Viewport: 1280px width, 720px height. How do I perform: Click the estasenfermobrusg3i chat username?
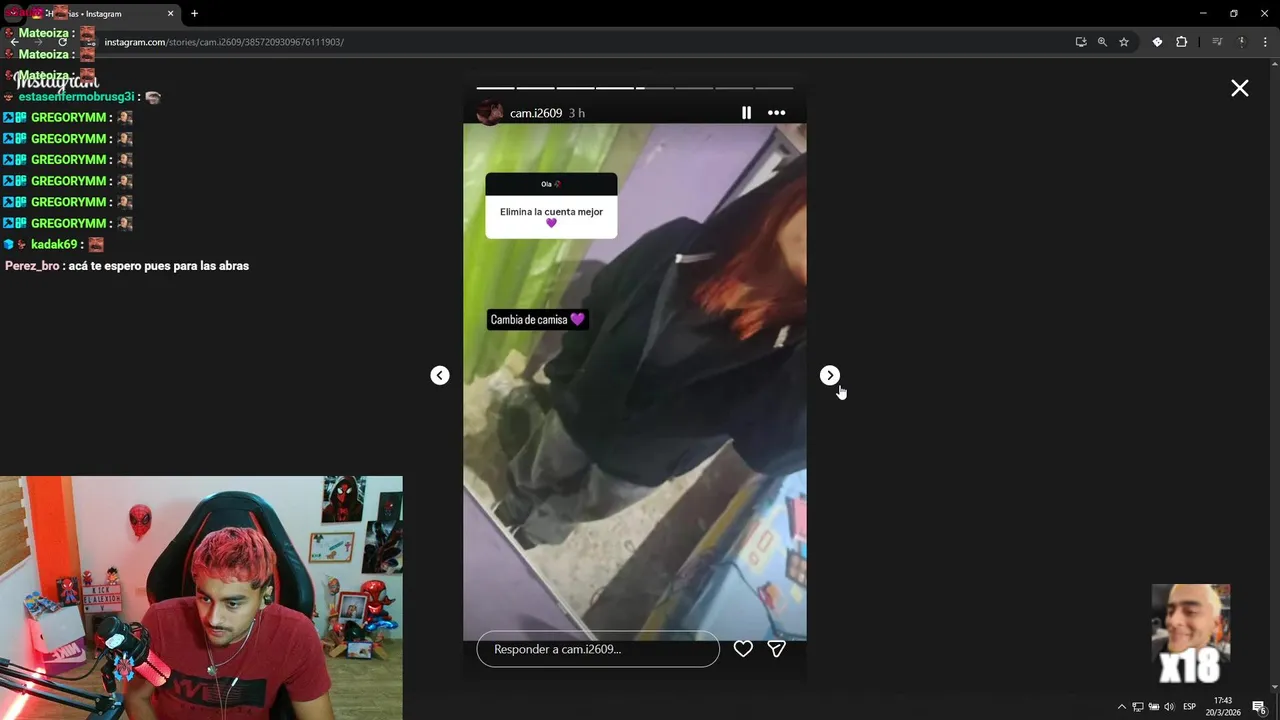click(76, 97)
